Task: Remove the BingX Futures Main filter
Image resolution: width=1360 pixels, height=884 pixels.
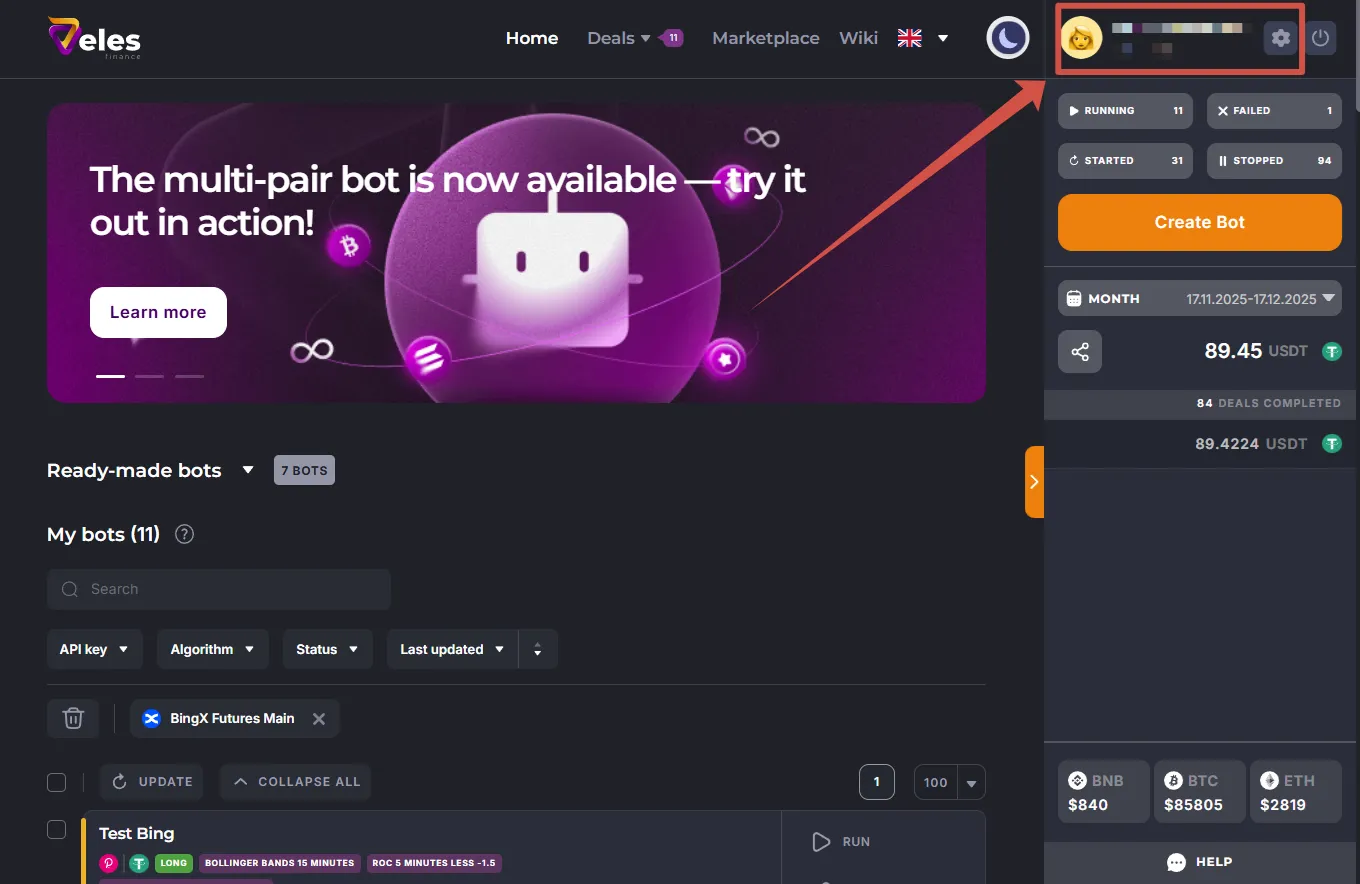Action: (319, 718)
